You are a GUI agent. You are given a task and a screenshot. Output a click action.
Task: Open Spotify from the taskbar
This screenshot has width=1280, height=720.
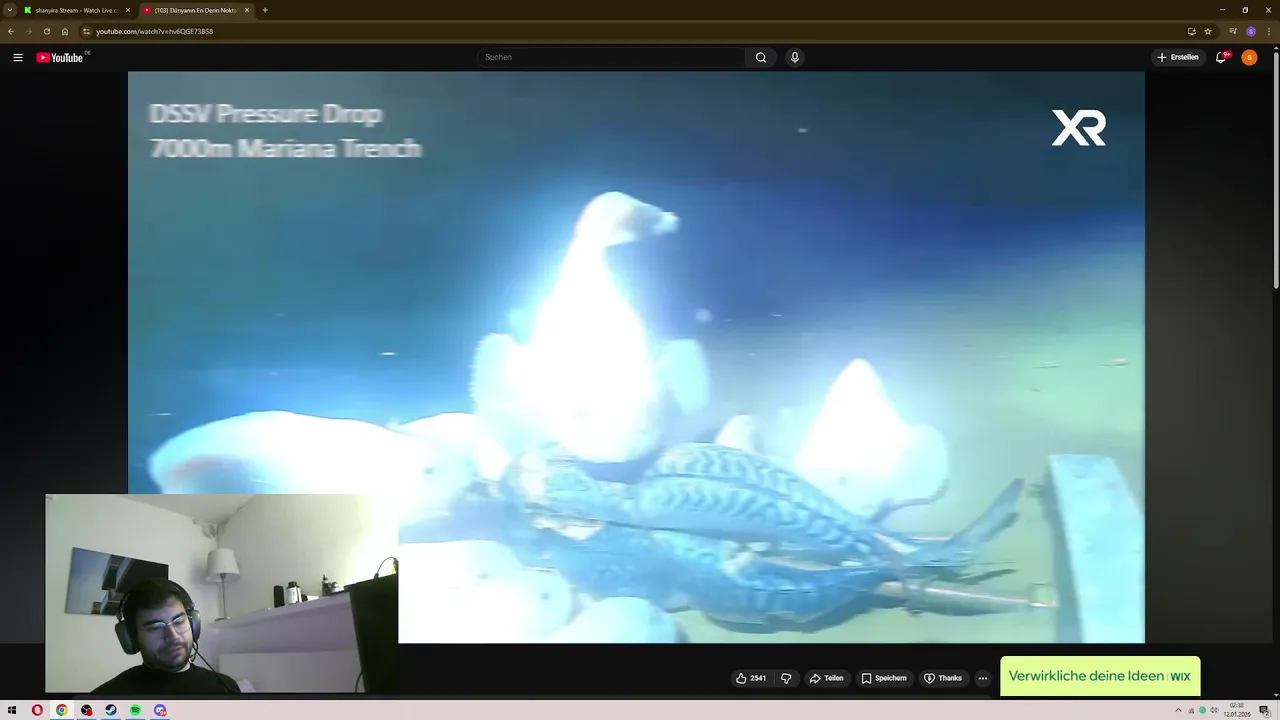pos(135,710)
